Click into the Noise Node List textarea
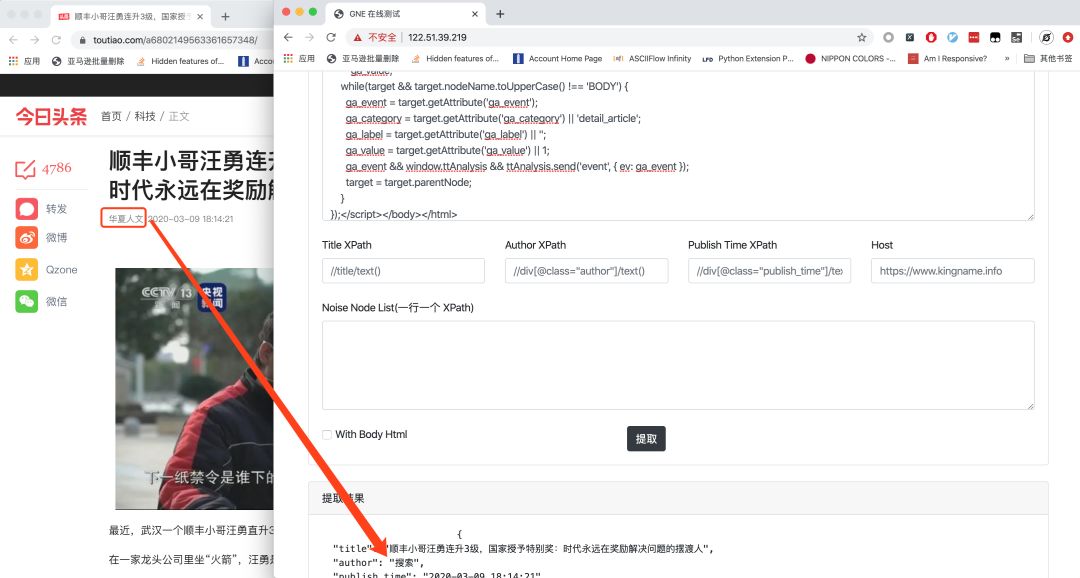The image size is (1080, 578). [x=678, y=365]
